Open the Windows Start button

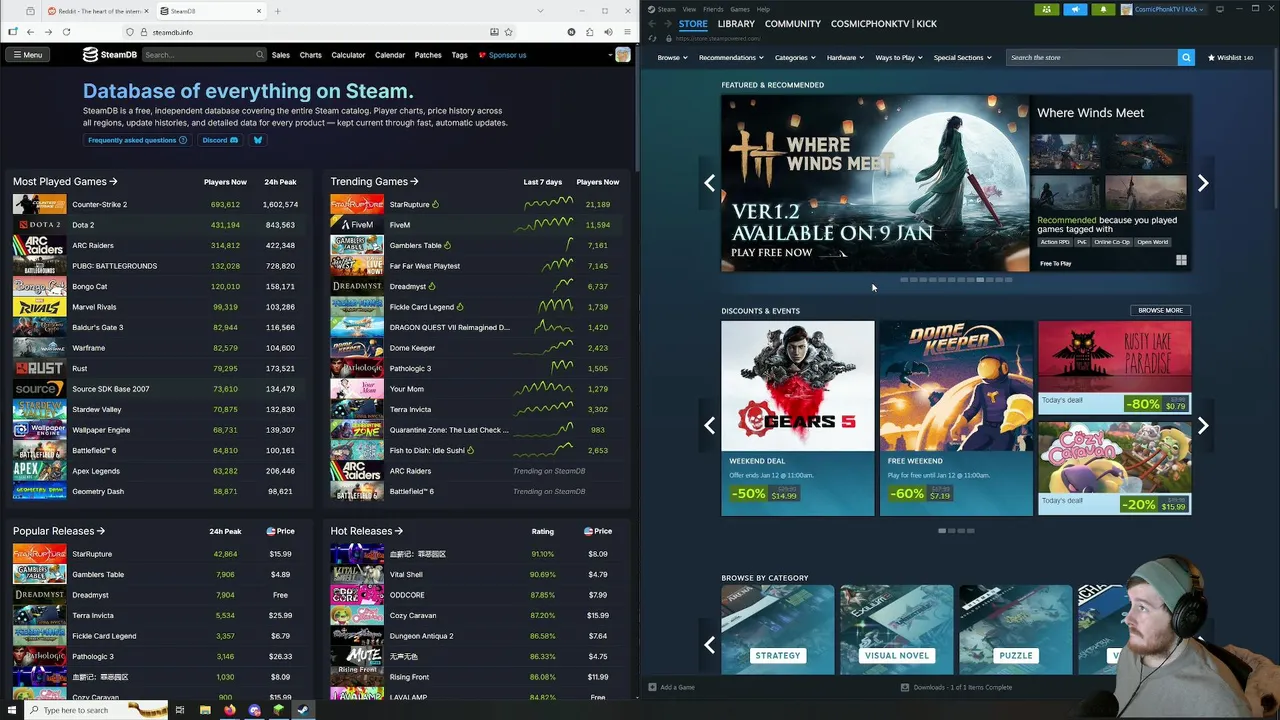coord(13,710)
